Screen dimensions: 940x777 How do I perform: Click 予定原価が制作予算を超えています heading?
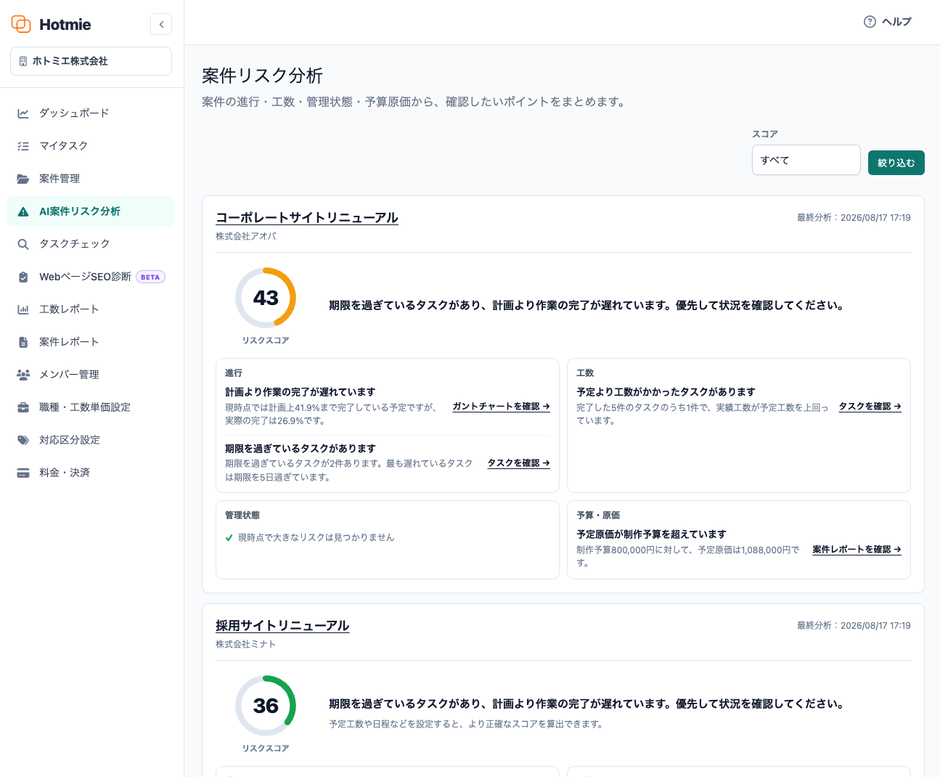(x=651, y=534)
